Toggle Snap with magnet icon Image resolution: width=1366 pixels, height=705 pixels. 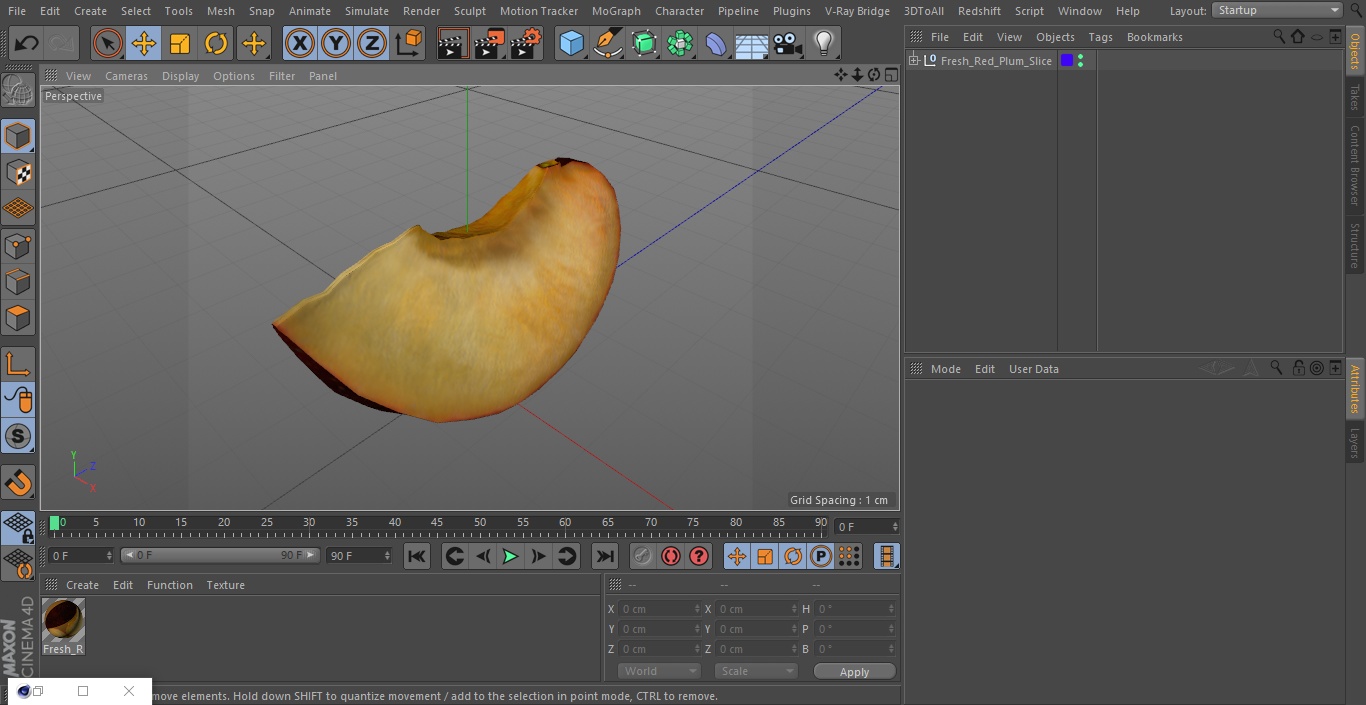[x=18, y=483]
